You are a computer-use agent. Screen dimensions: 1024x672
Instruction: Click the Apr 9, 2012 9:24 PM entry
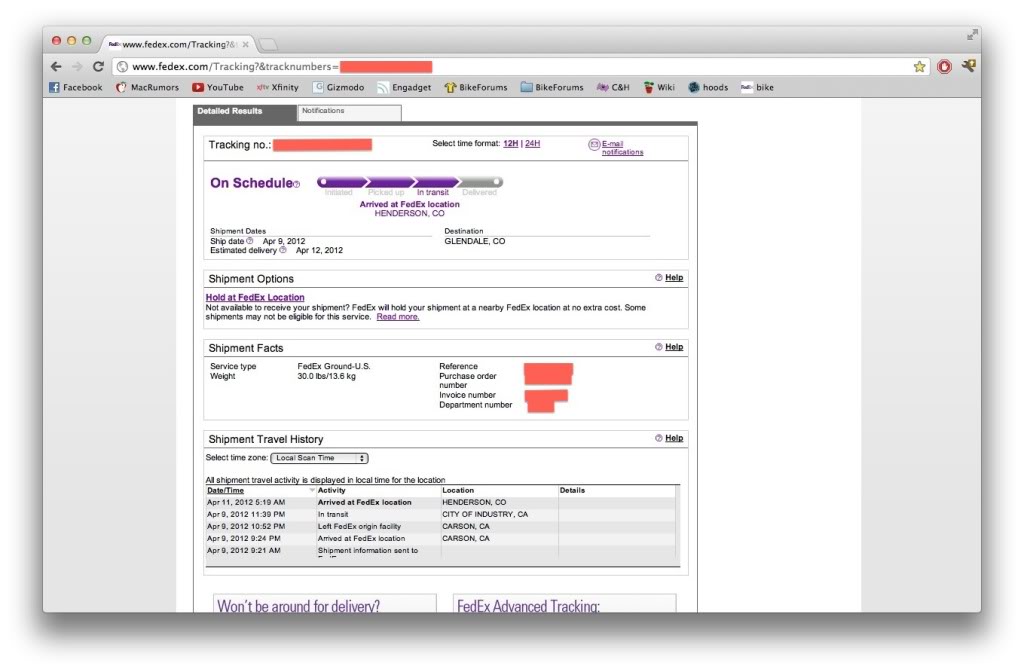point(244,539)
